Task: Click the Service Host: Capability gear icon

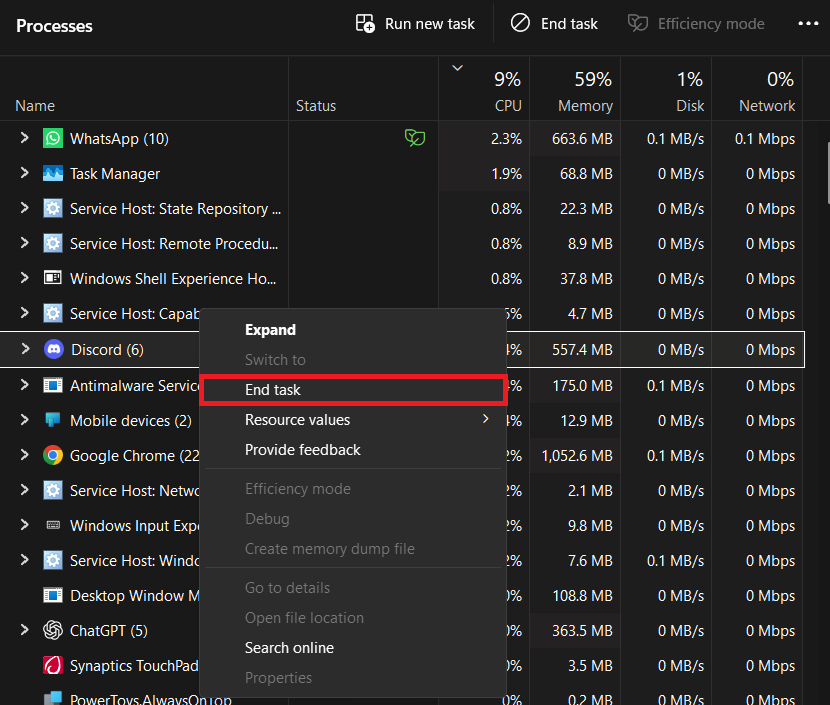Action: pyautogui.click(x=53, y=313)
